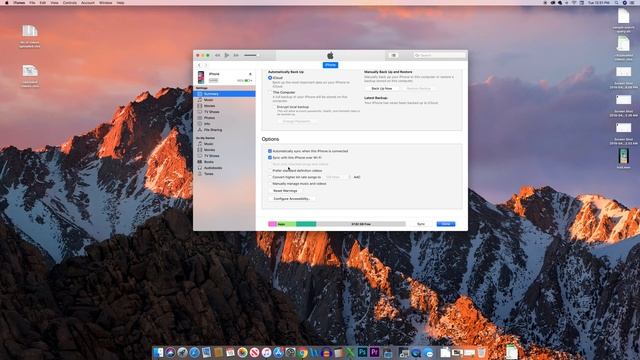Open Summary in iTunes sidebar
640x360 pixels.
click(224, 94)
